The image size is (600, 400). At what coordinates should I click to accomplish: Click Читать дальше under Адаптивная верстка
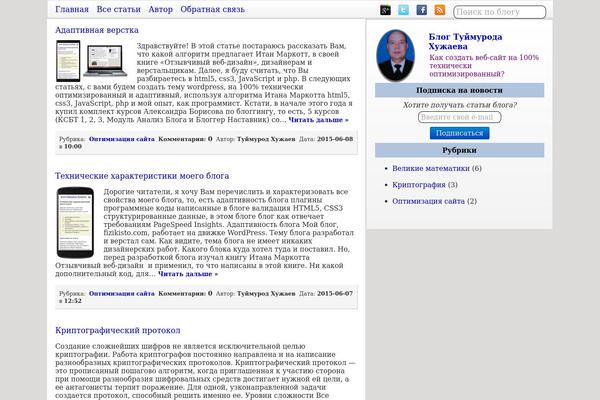tap(318, 120)
